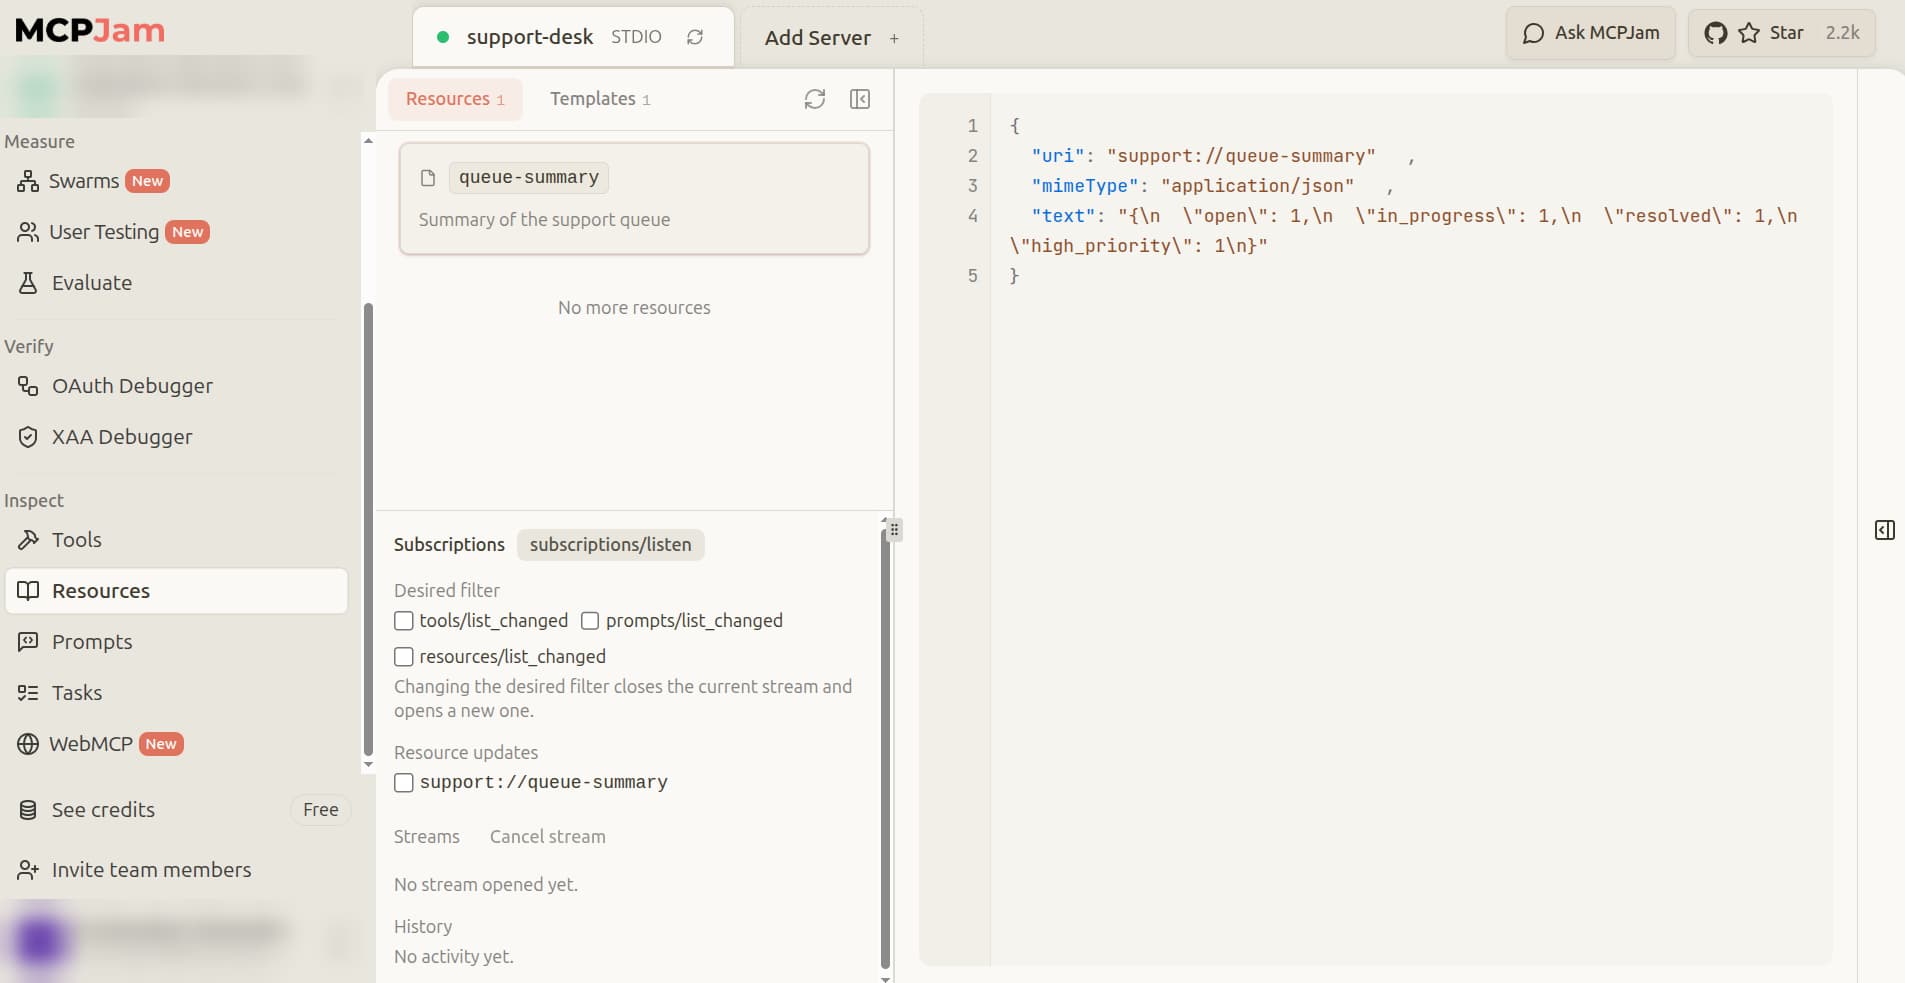This screenshot has width=1905, height=983.
Task: Click the left sidebar vertical scrollbar
Action: [x=368, y=530]
